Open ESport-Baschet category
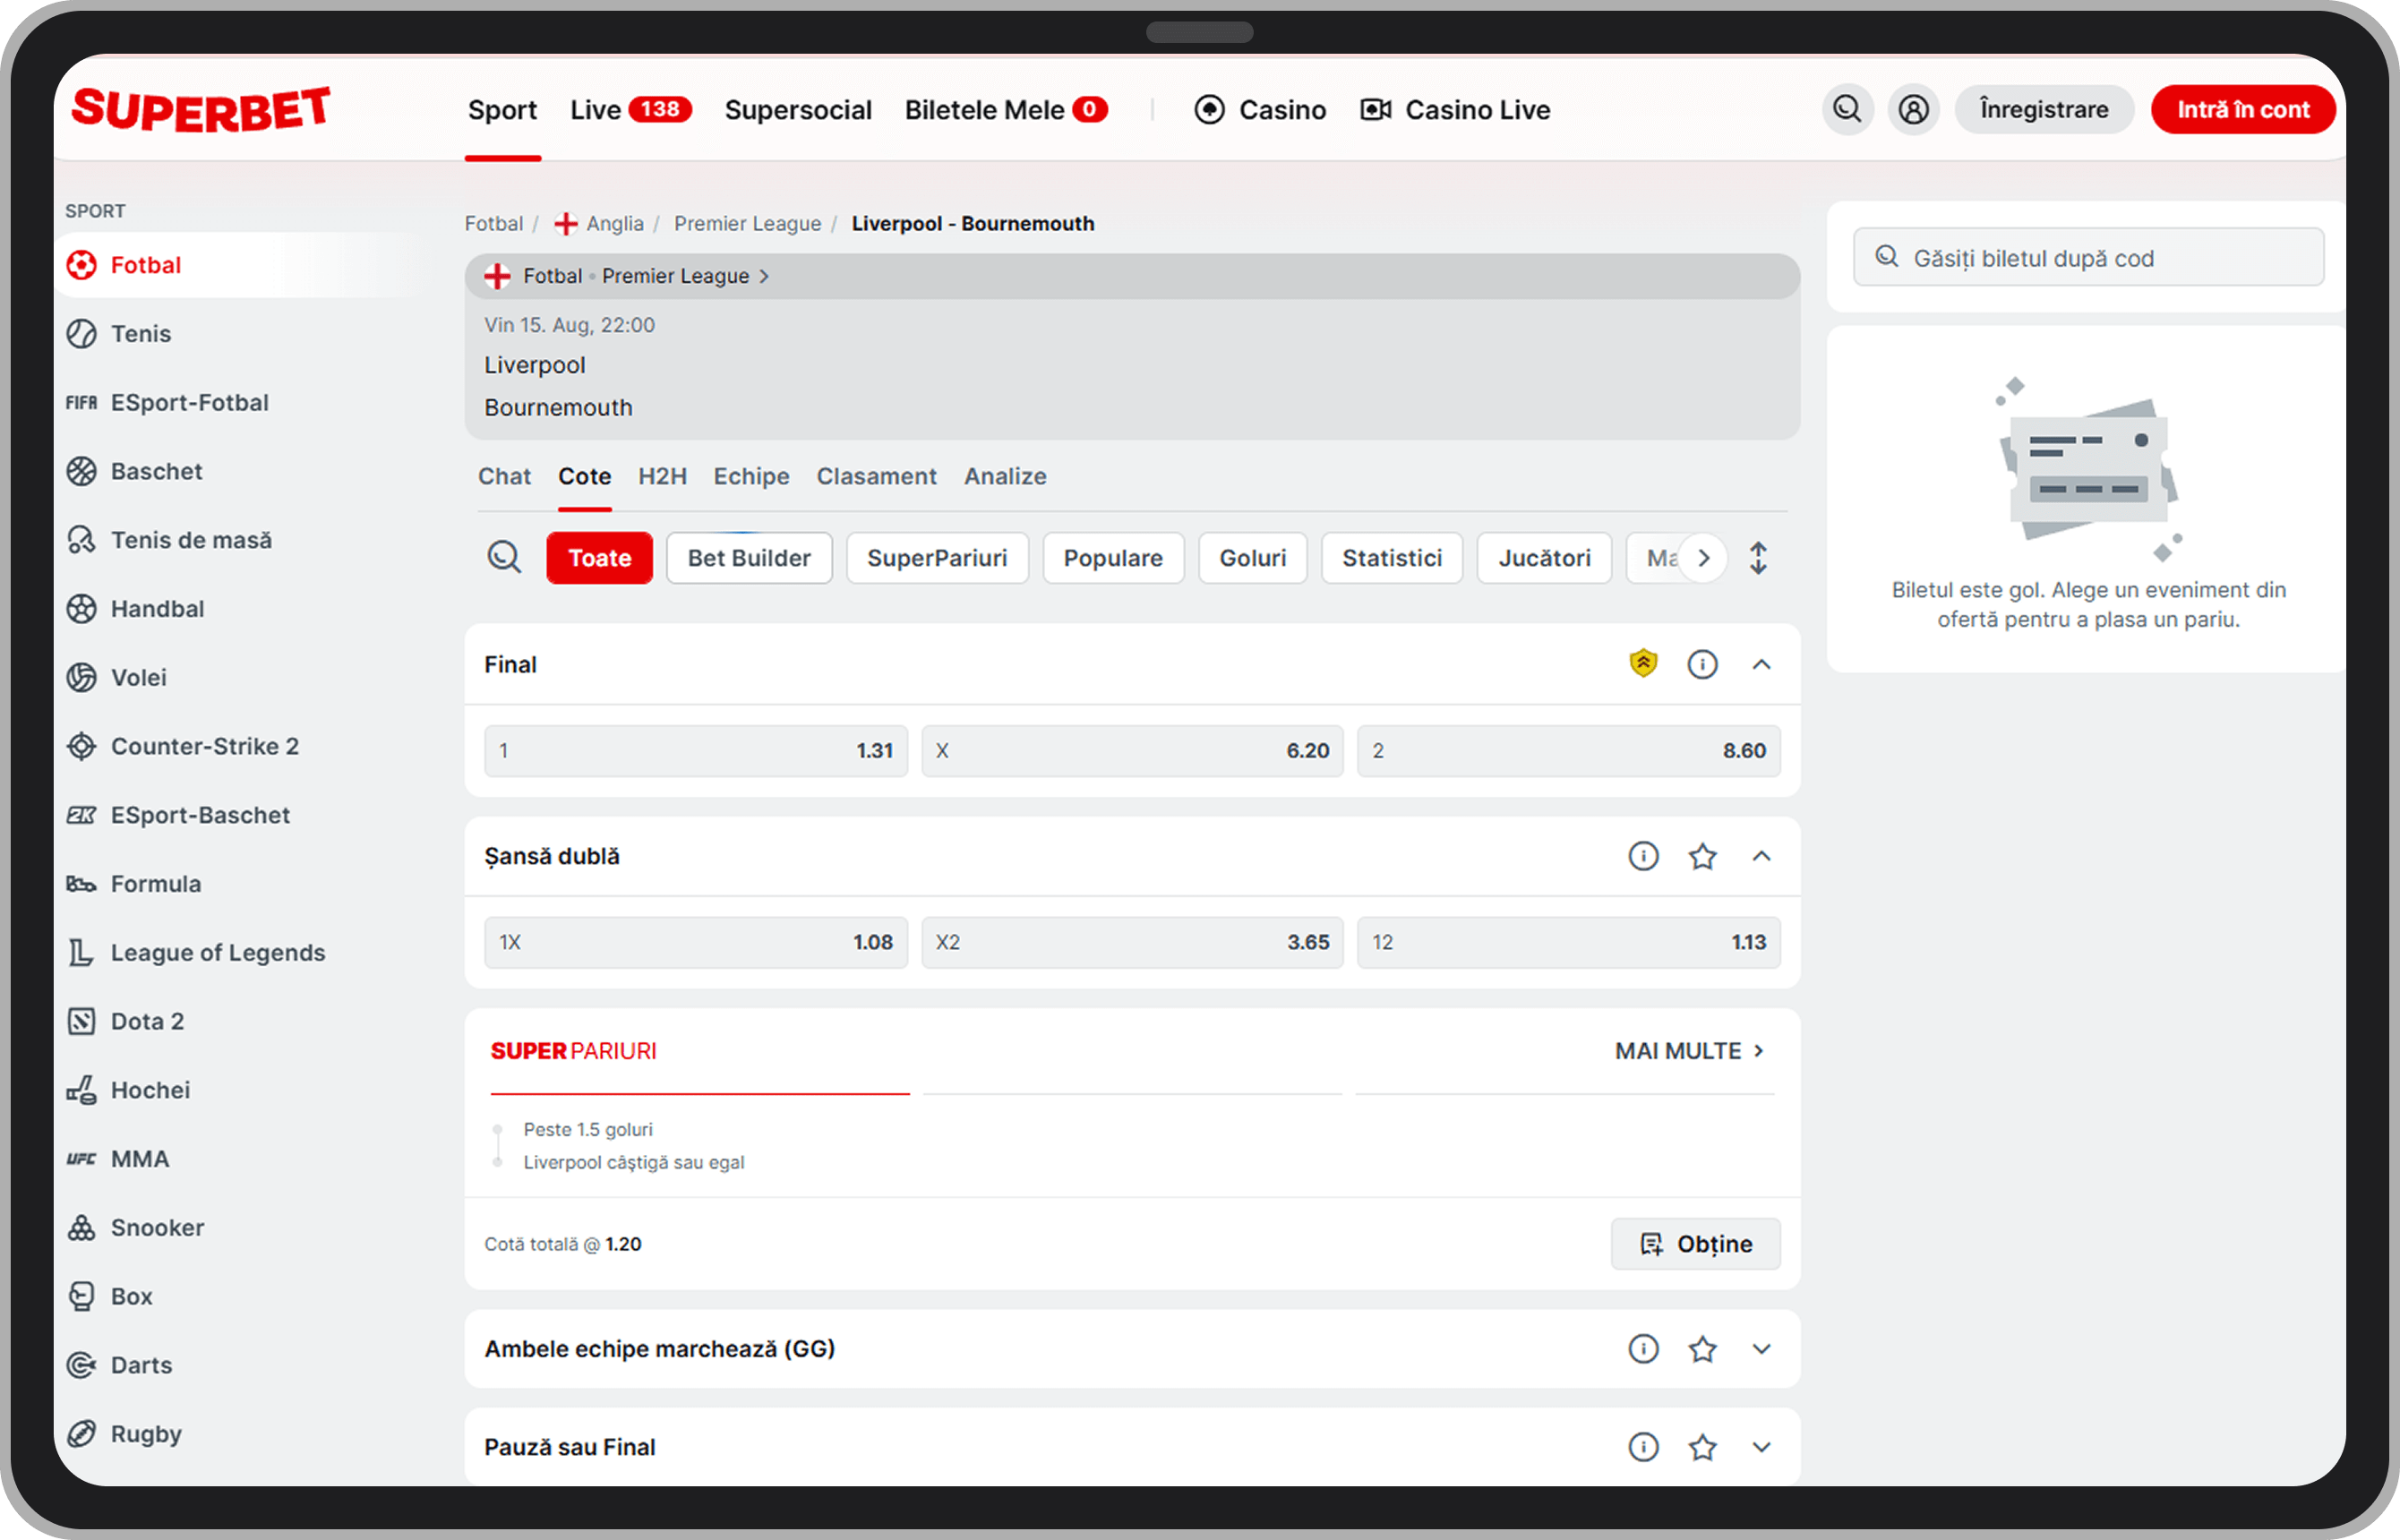This screenshot has width=2400, height=1540. 178,815
